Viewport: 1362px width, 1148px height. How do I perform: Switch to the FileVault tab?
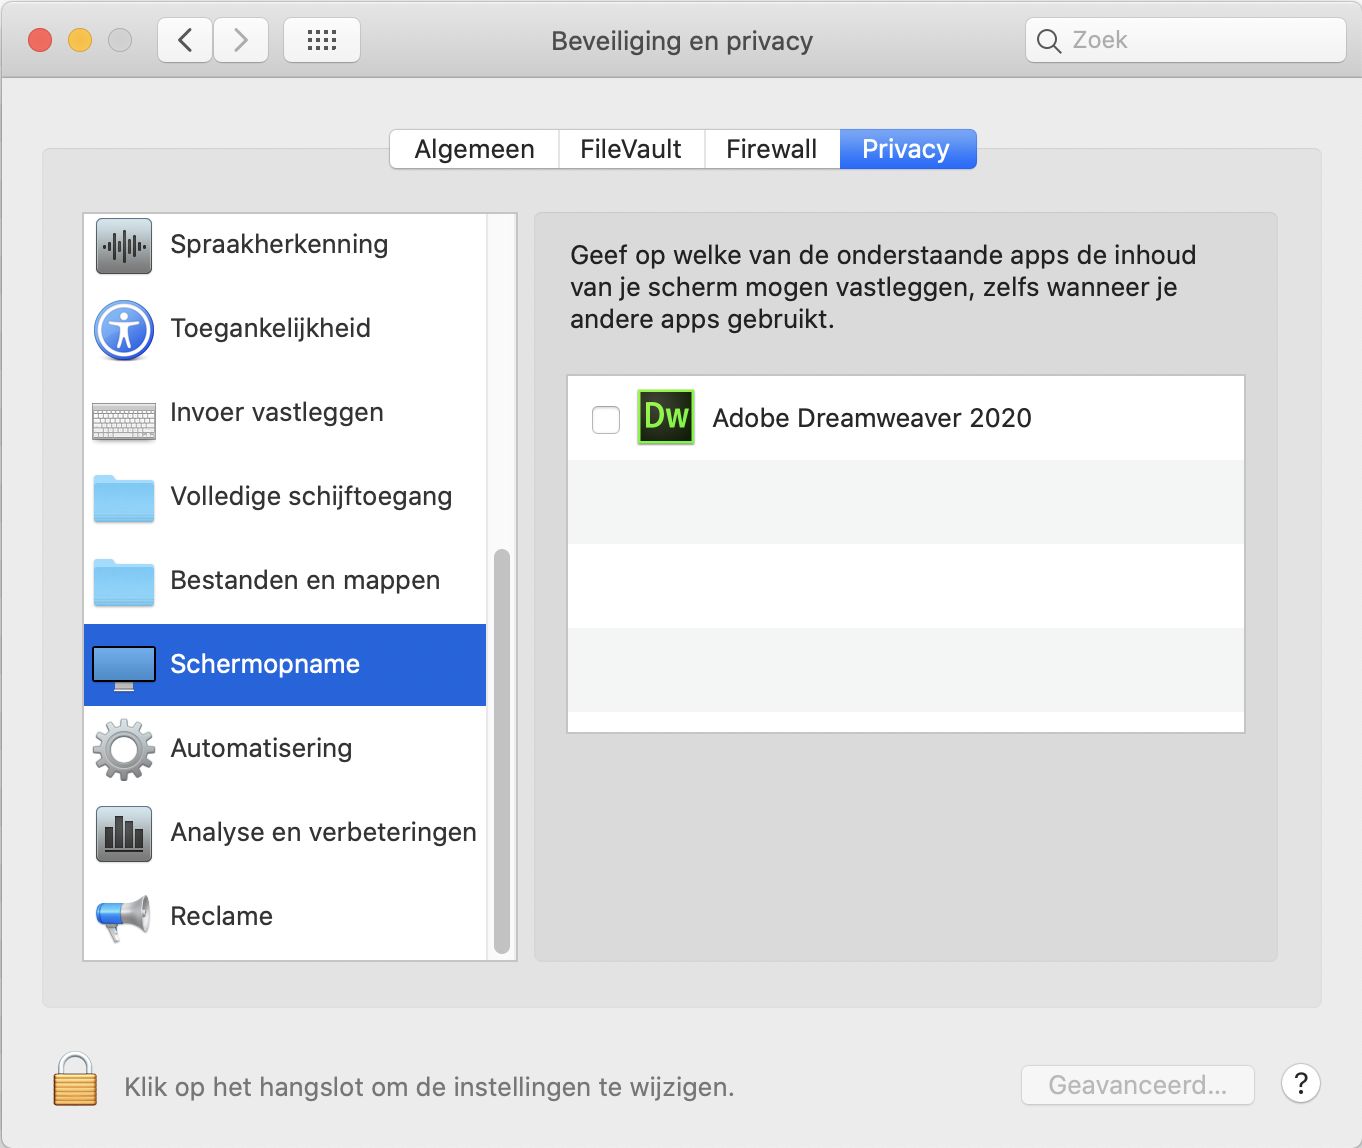point(630,148)
